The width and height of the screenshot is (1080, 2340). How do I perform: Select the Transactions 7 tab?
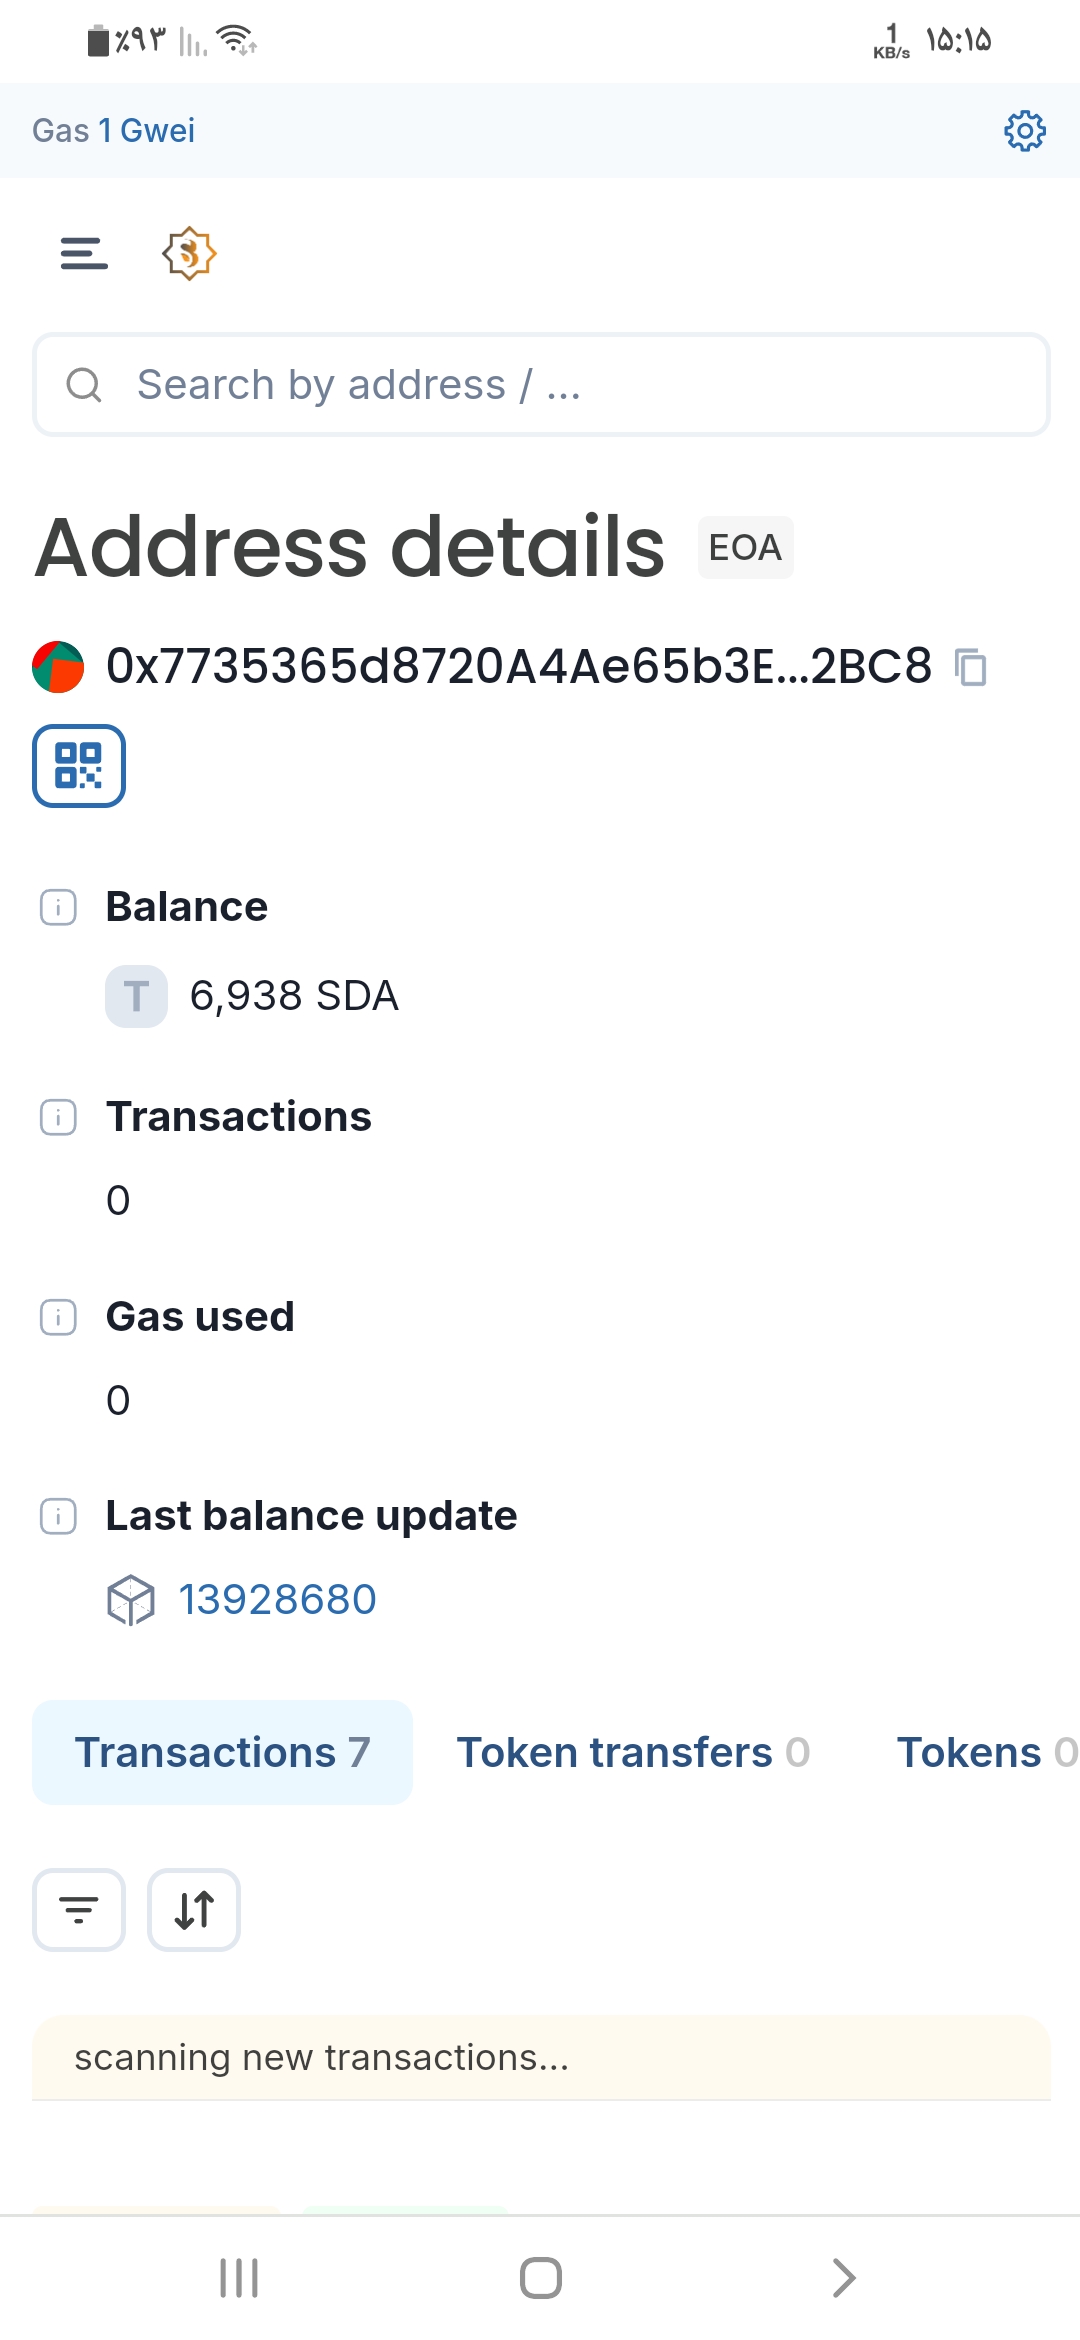click(222, 1752)
